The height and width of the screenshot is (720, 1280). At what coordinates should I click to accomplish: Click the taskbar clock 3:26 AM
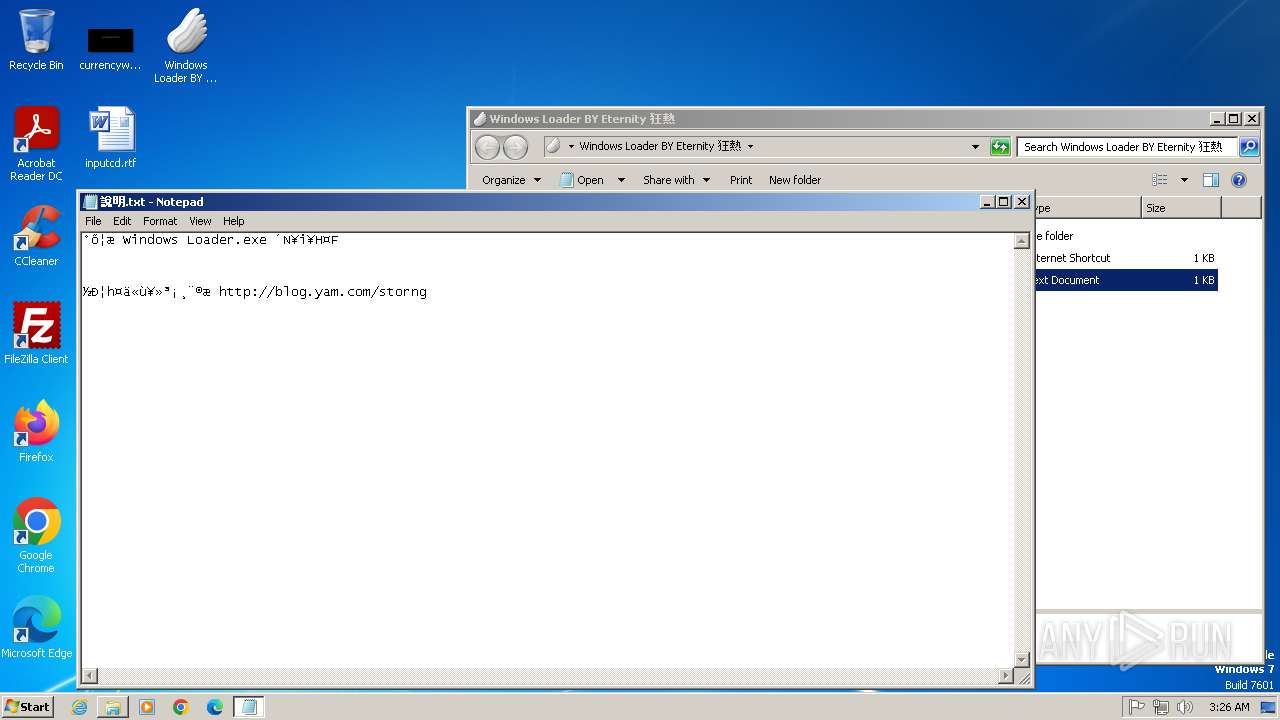coord(1229,707)
